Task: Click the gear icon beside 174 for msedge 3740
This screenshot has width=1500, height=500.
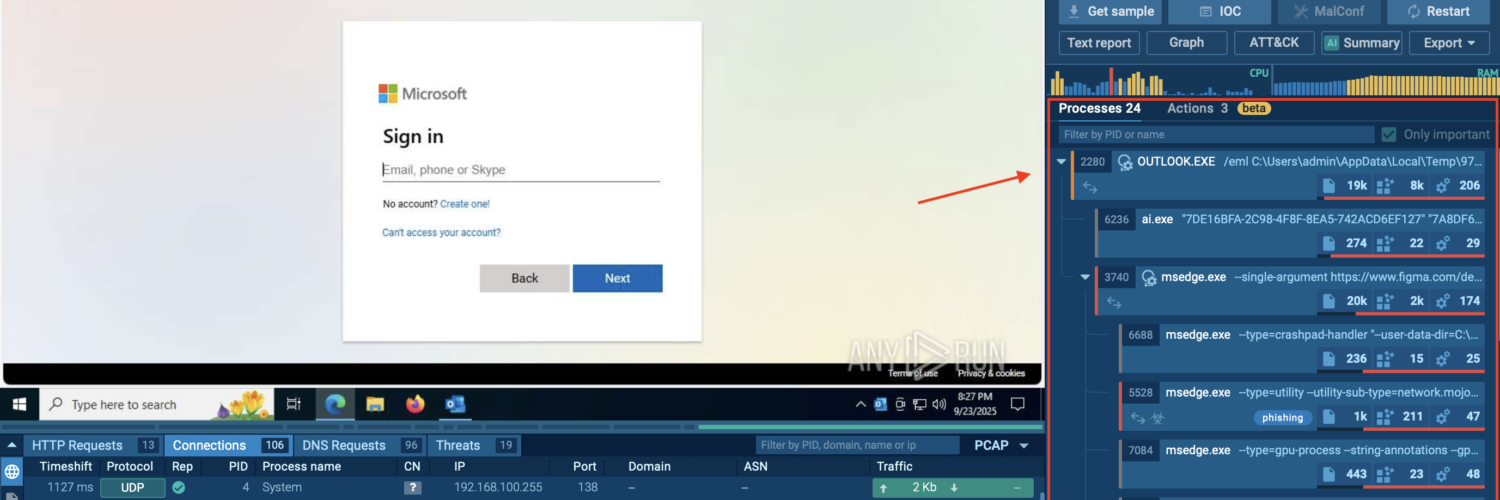Action: (1442, 301)
